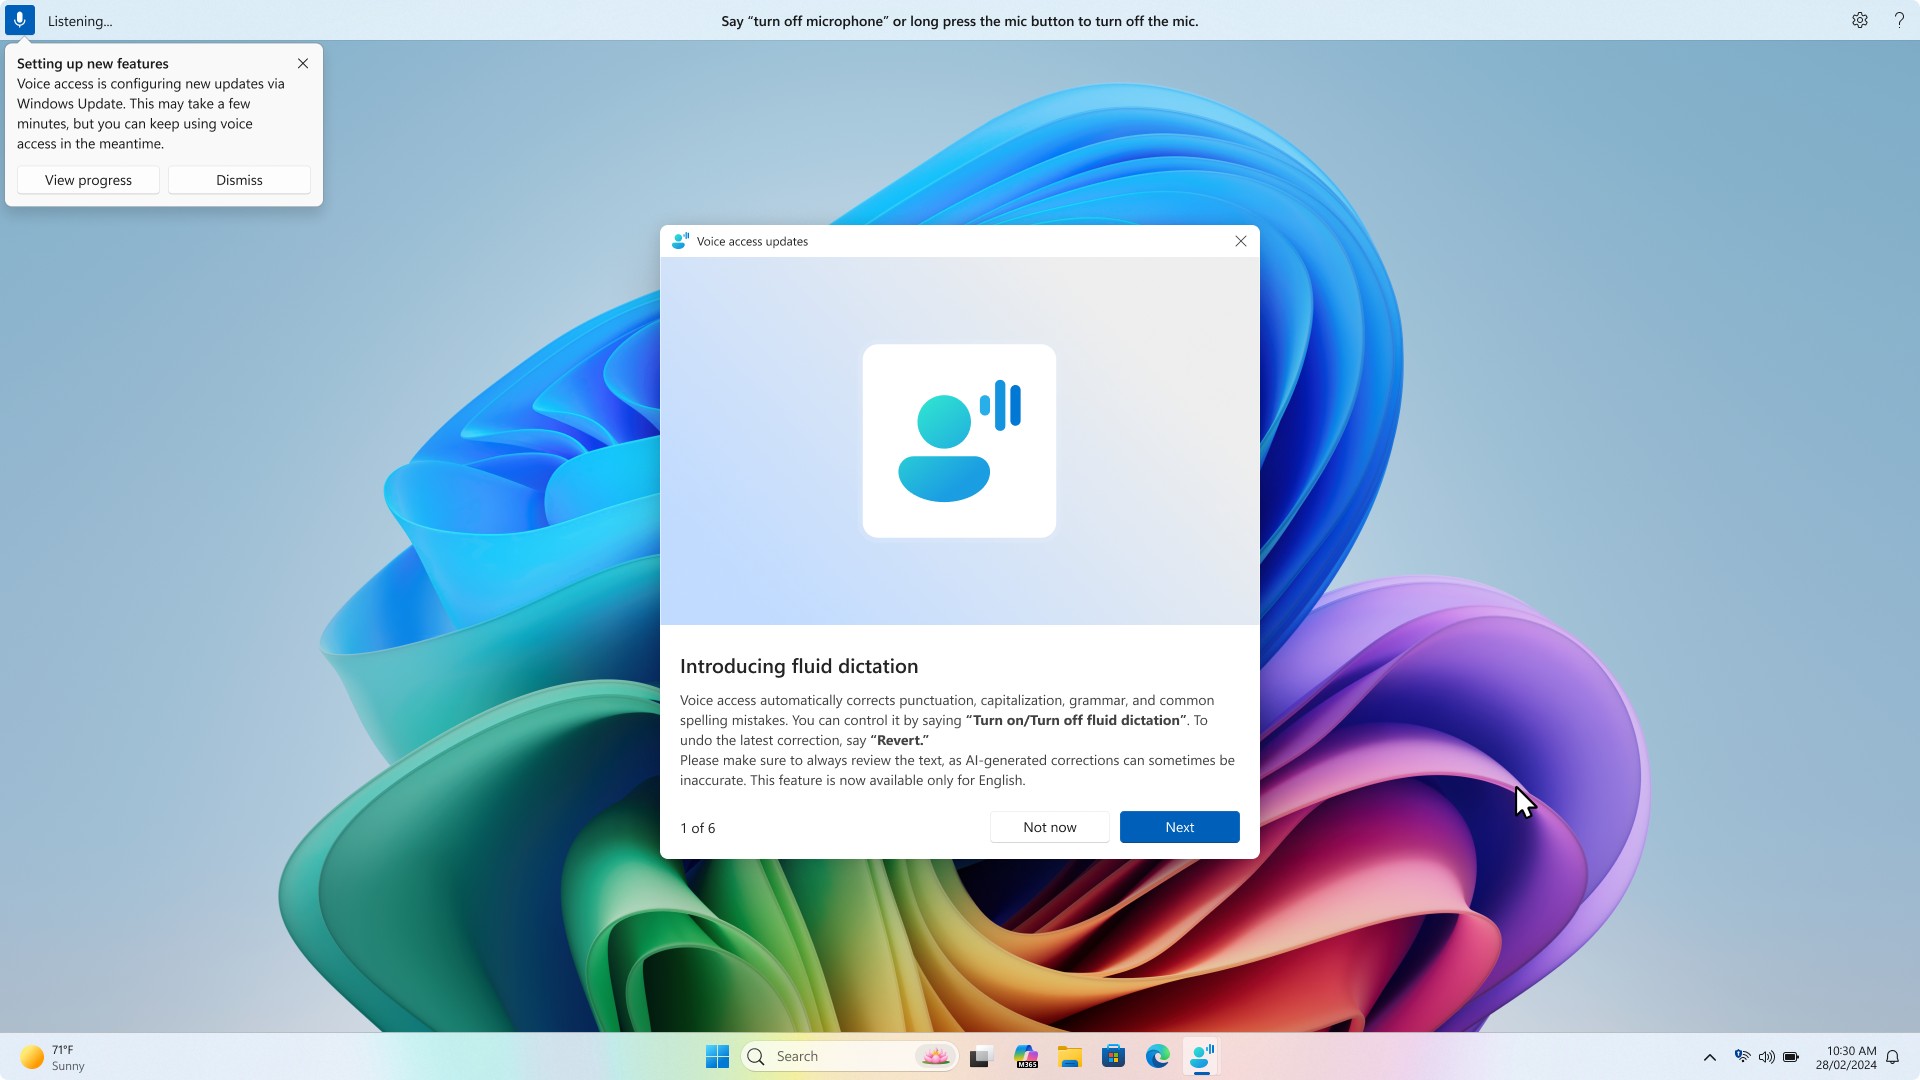
Task: Open Microsoft Edge from taskbar
Action: 1157,1056
